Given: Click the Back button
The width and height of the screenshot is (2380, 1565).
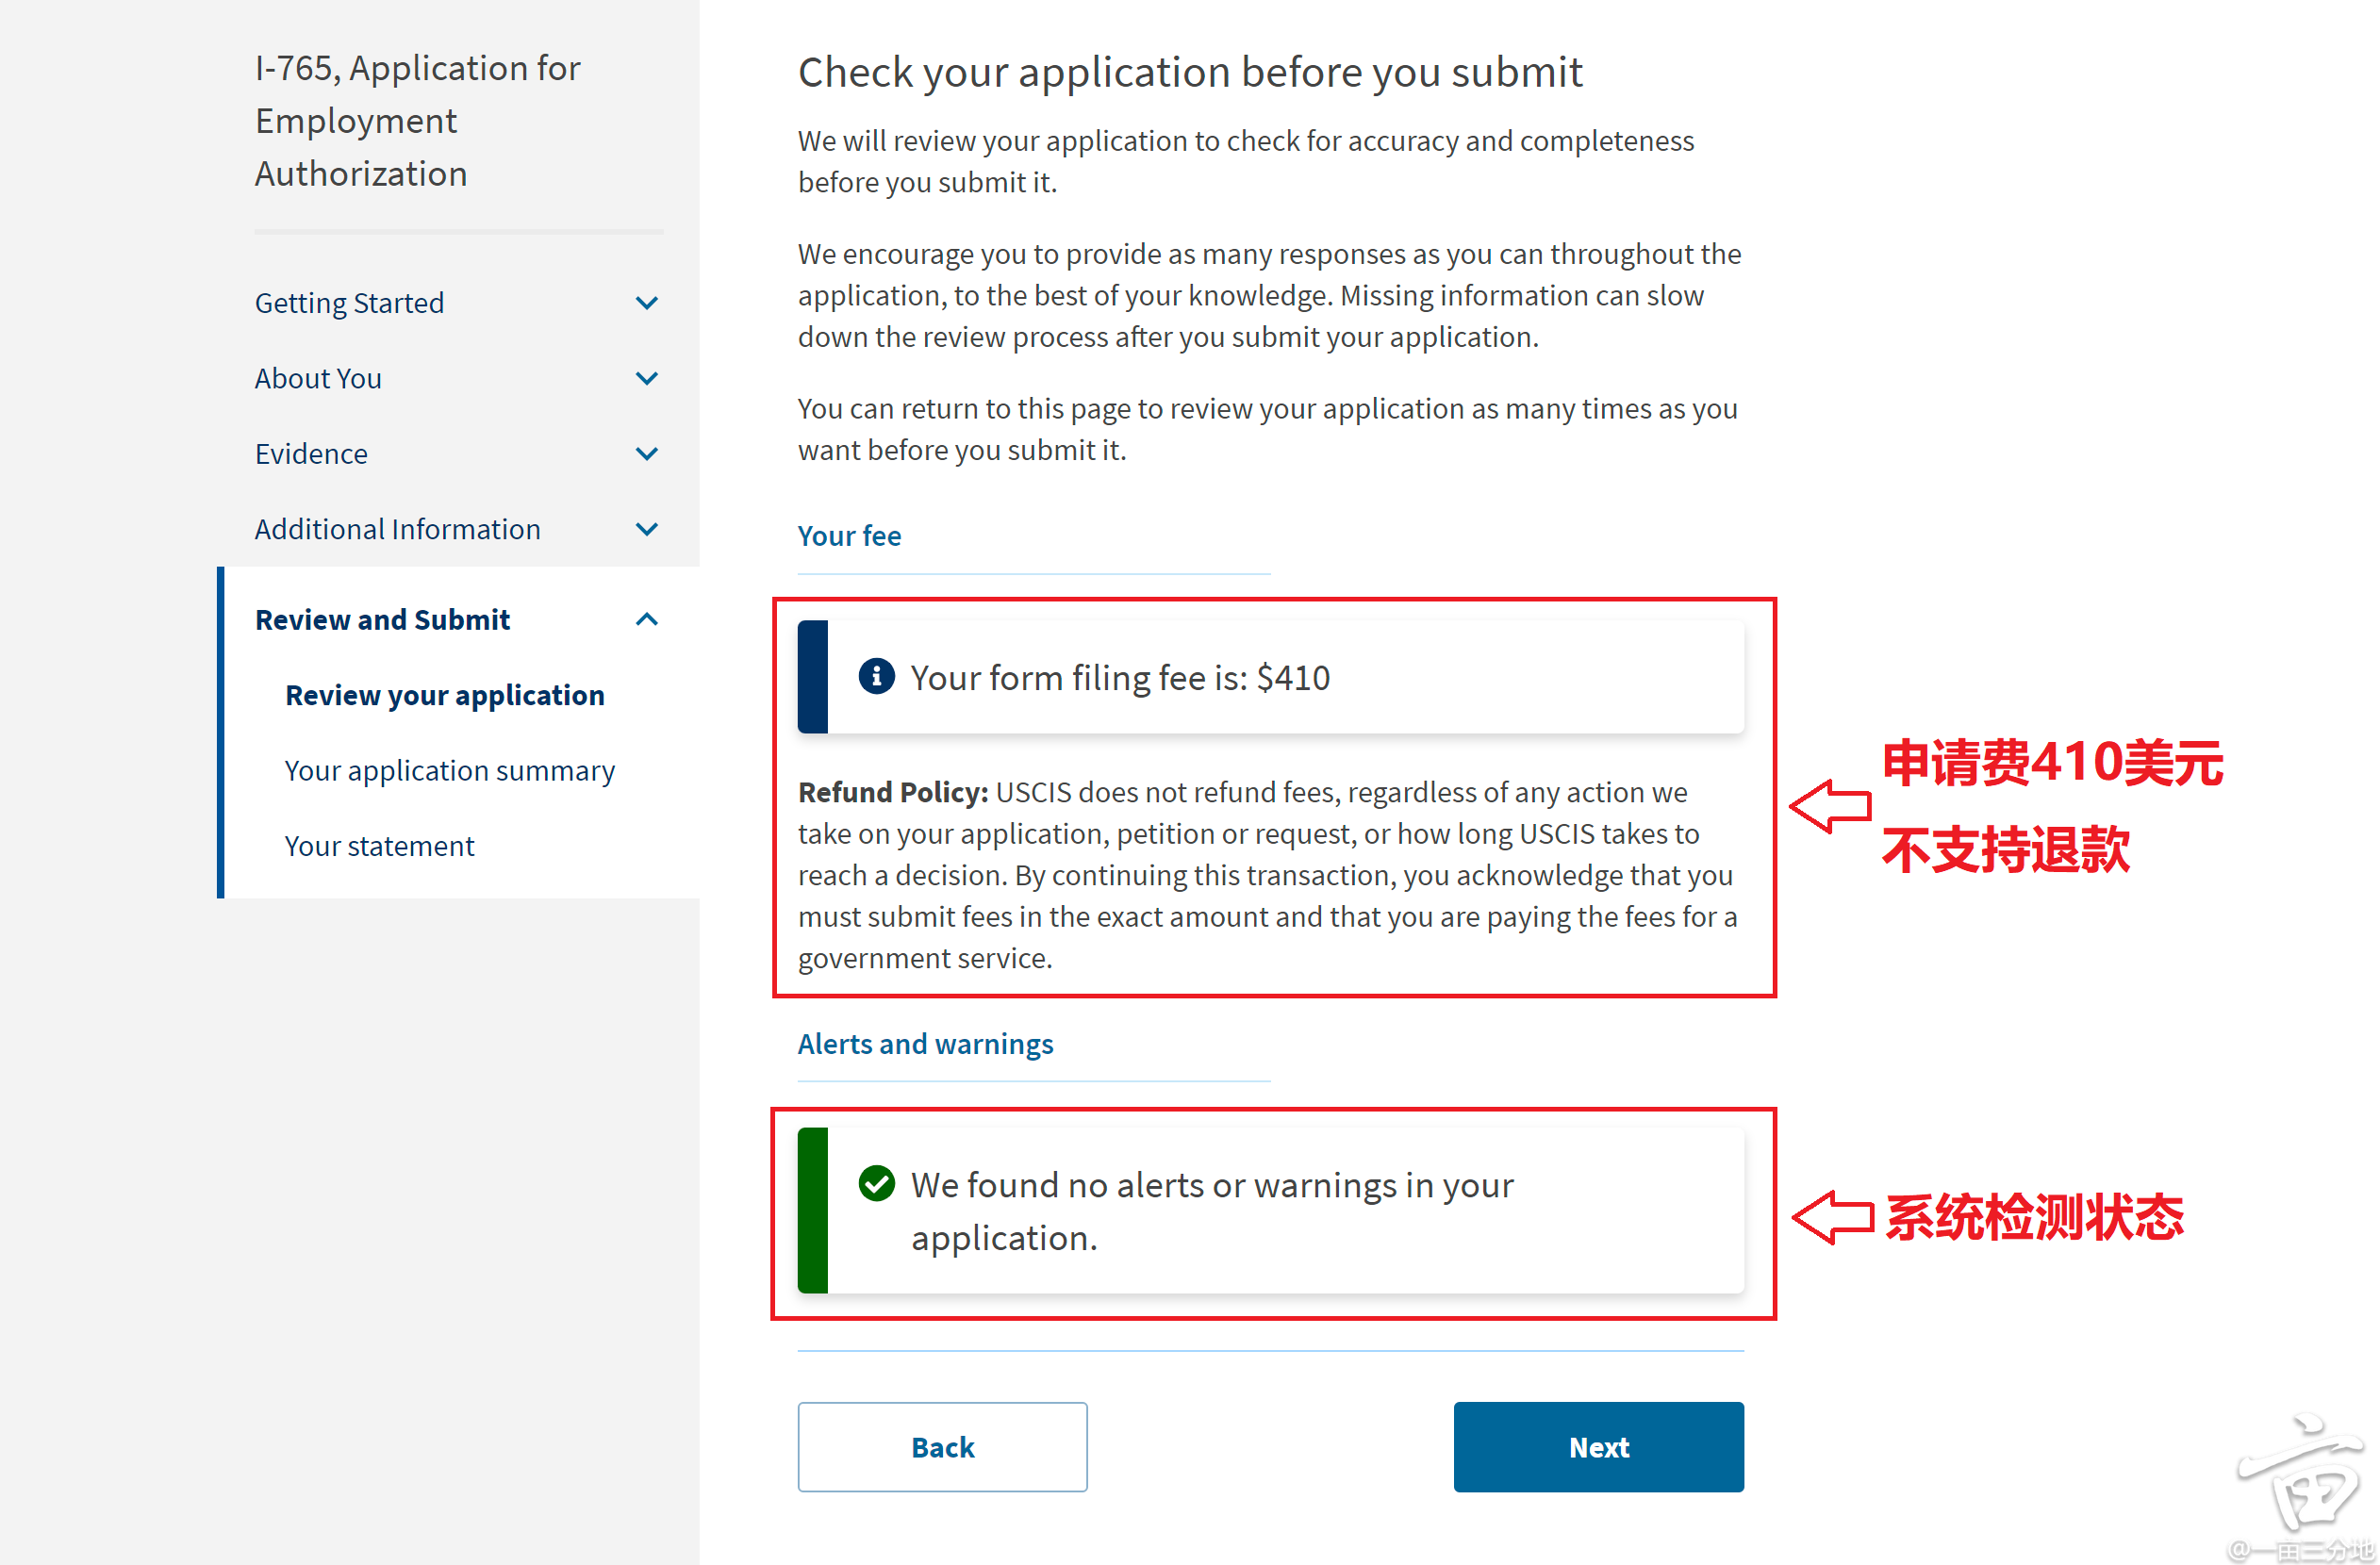Looking at the screenshot, I should click(x=942, y=1447).
